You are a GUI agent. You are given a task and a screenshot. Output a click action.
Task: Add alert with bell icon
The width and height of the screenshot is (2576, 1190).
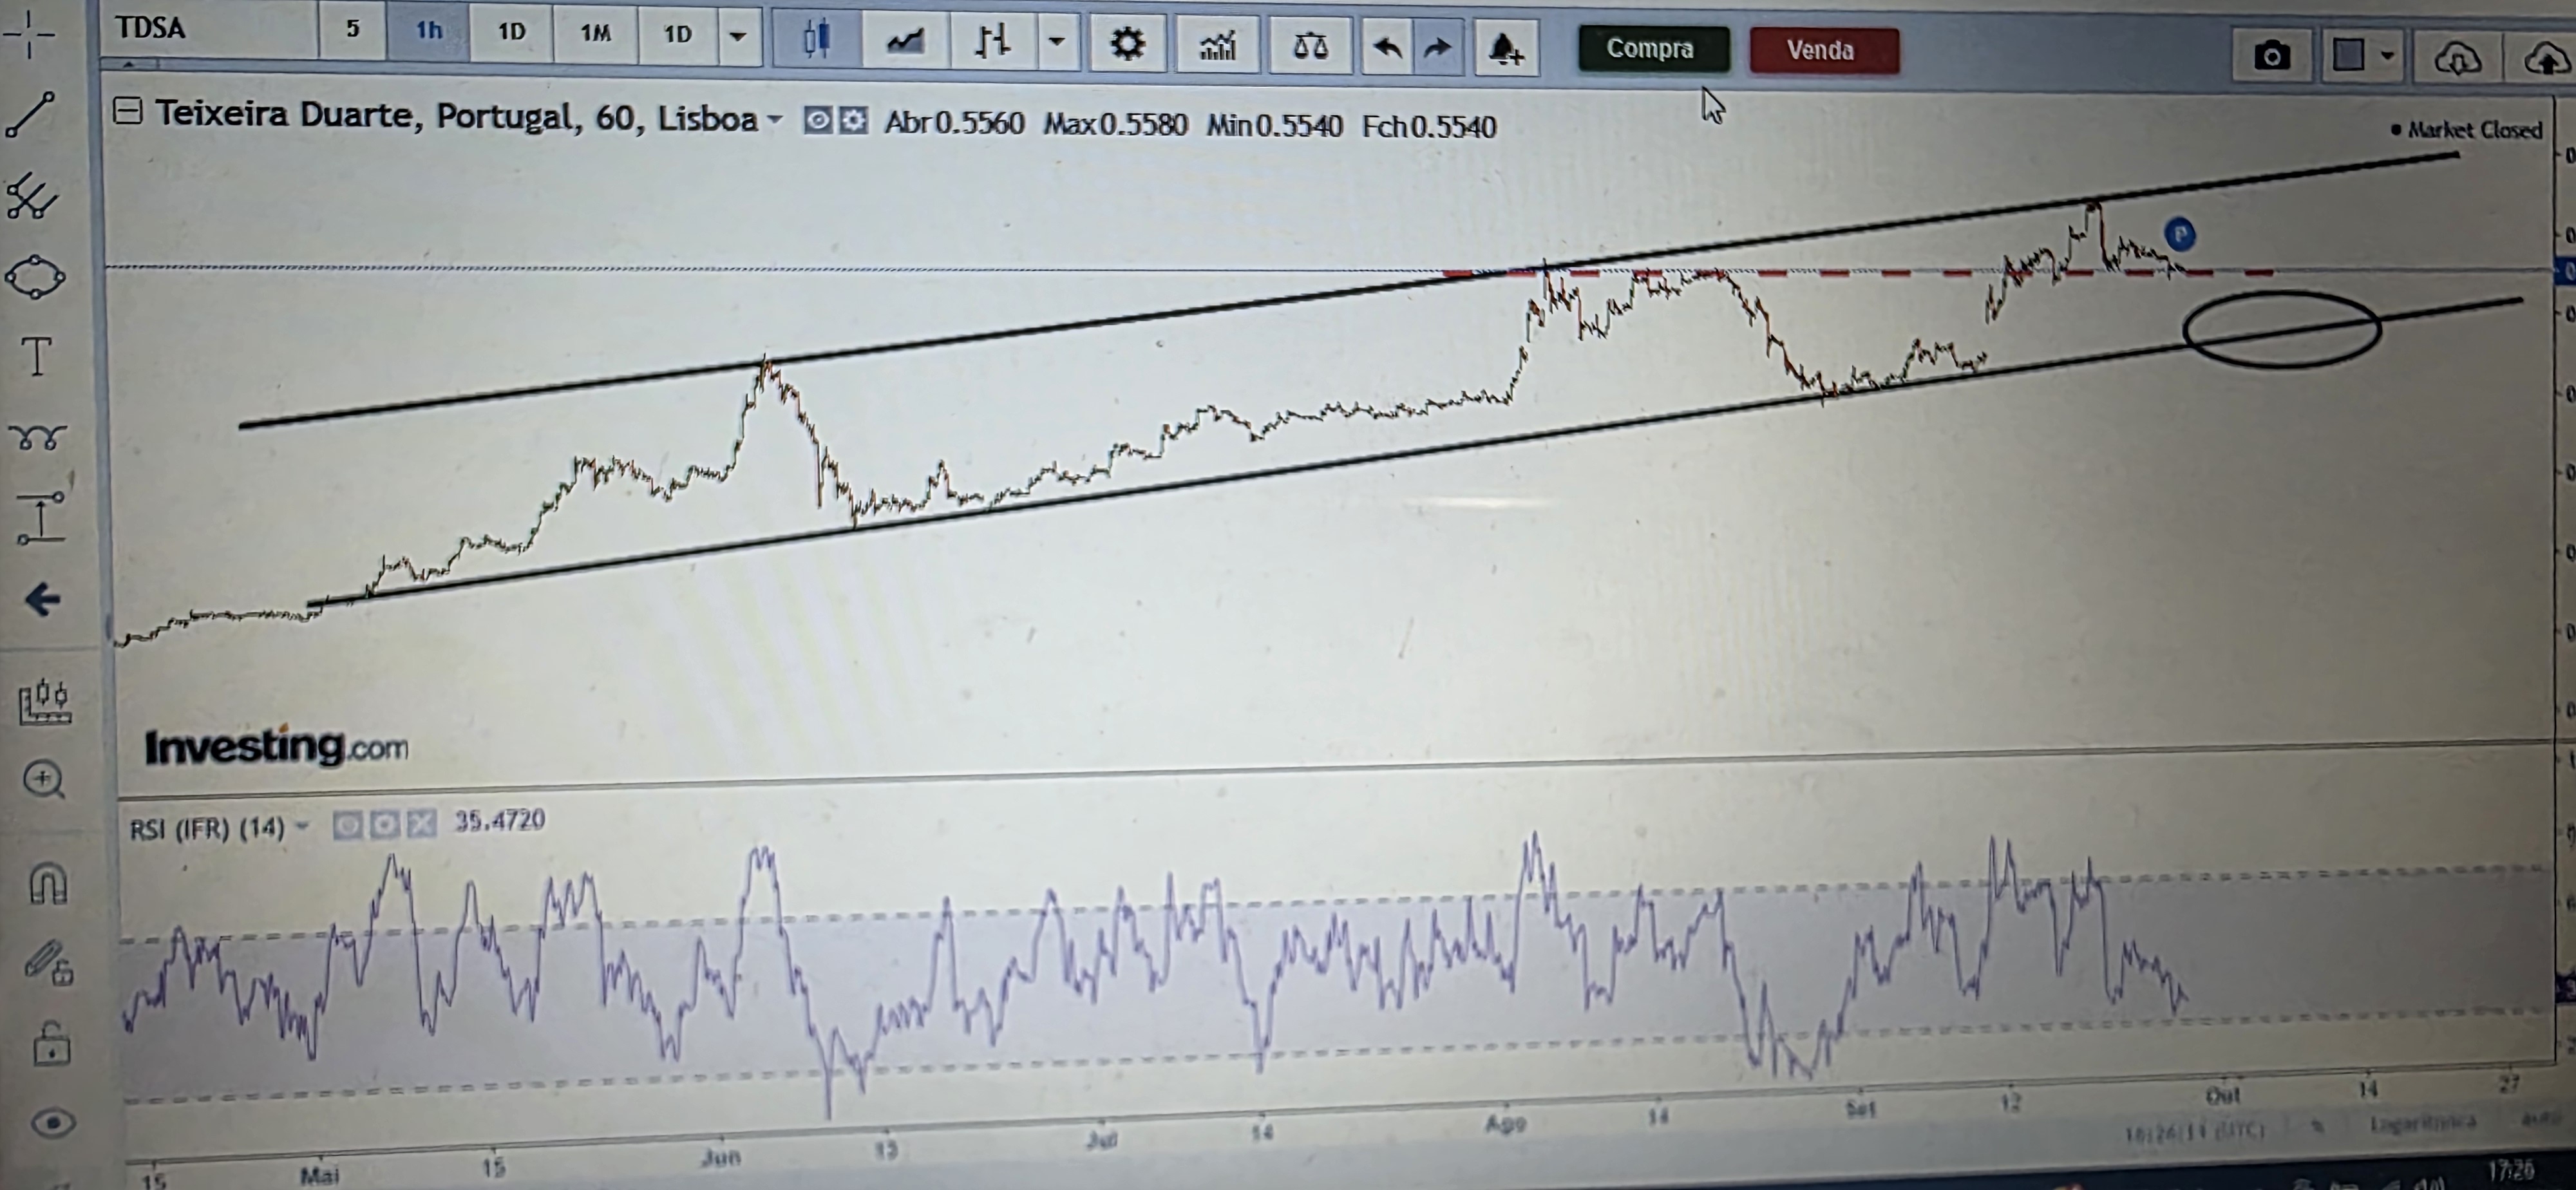click(x=1505, y=48)
